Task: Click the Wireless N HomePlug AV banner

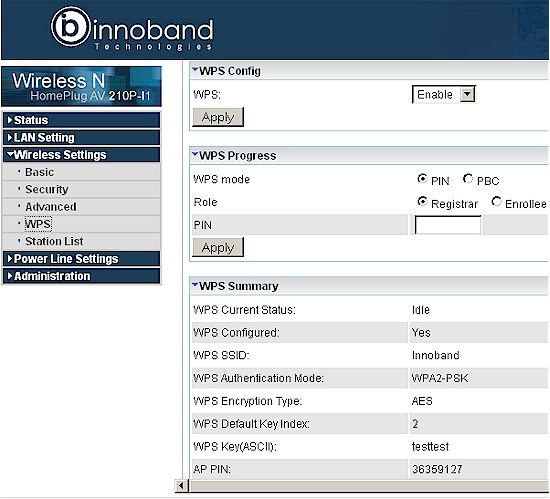Action: pos(81,86)
